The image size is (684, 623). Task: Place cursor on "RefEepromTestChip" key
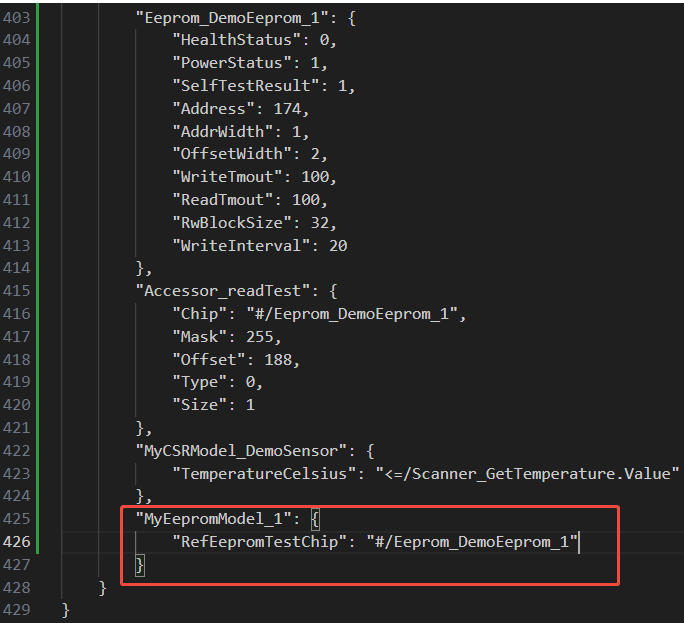click(255, 542)
